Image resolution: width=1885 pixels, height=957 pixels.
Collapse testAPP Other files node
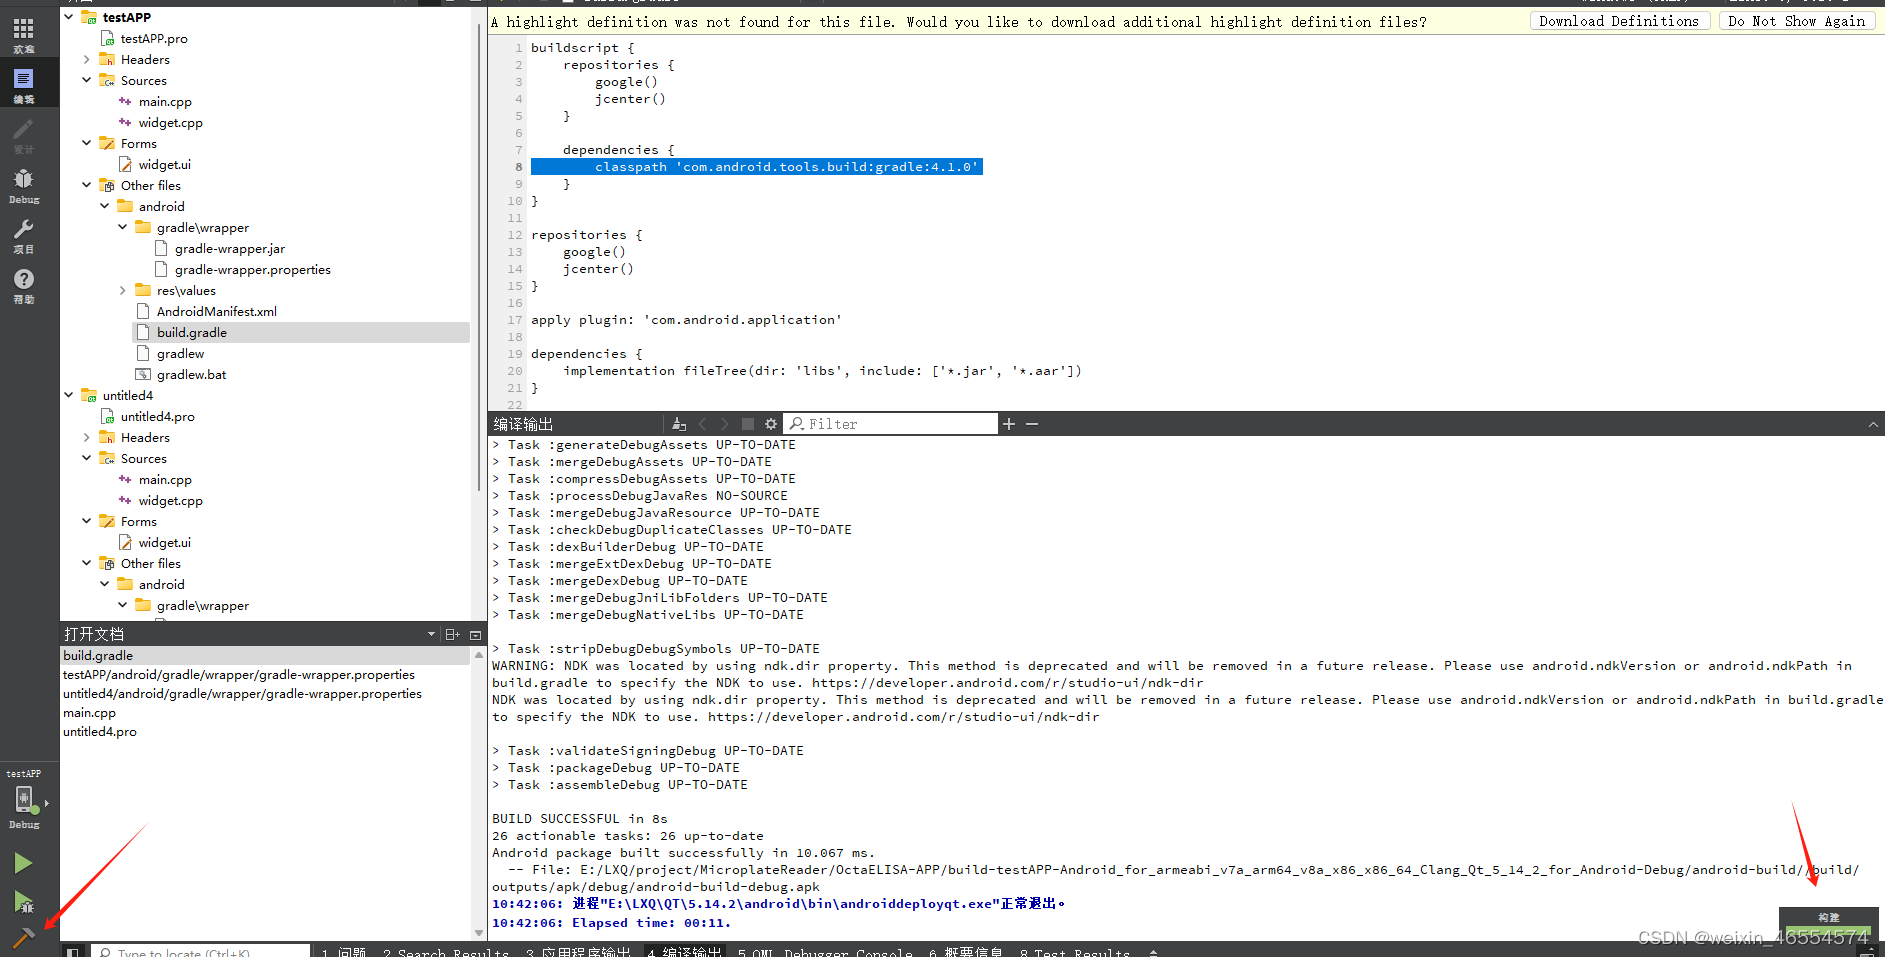point(87,185)
